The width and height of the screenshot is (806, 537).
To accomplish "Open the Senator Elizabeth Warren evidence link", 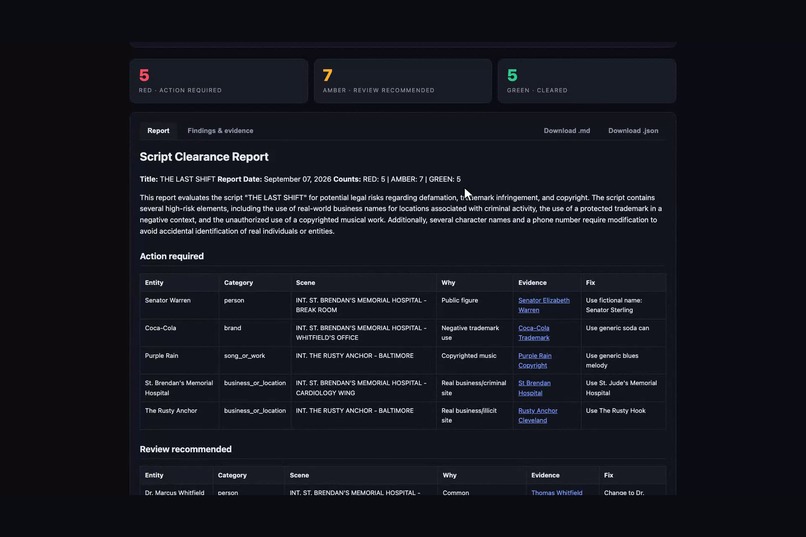I will click(543, 305).
